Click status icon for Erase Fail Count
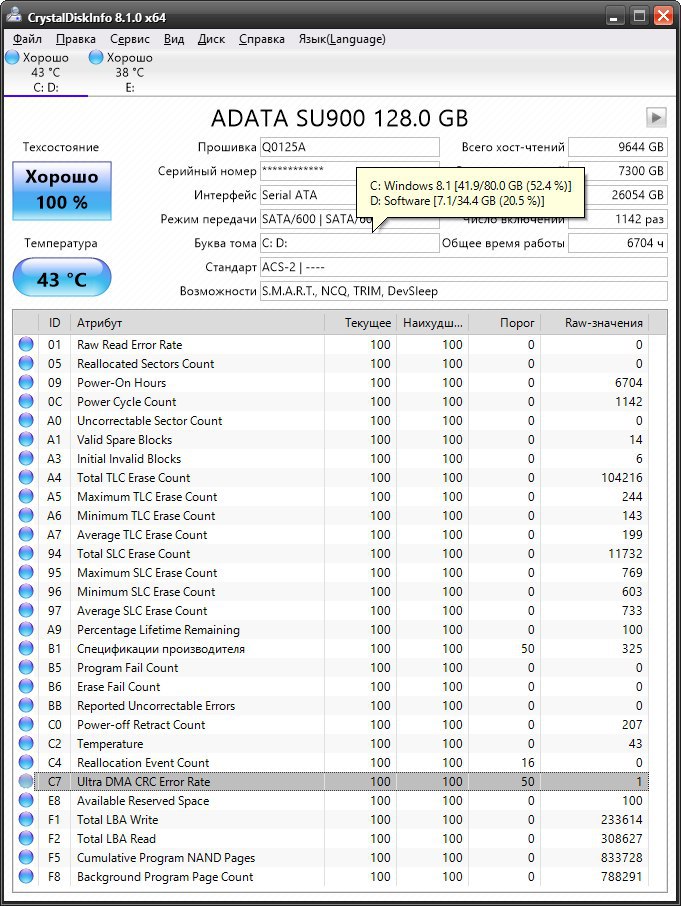Image resolution: width=681 pixels, height=906 pixels. [26, 686]
